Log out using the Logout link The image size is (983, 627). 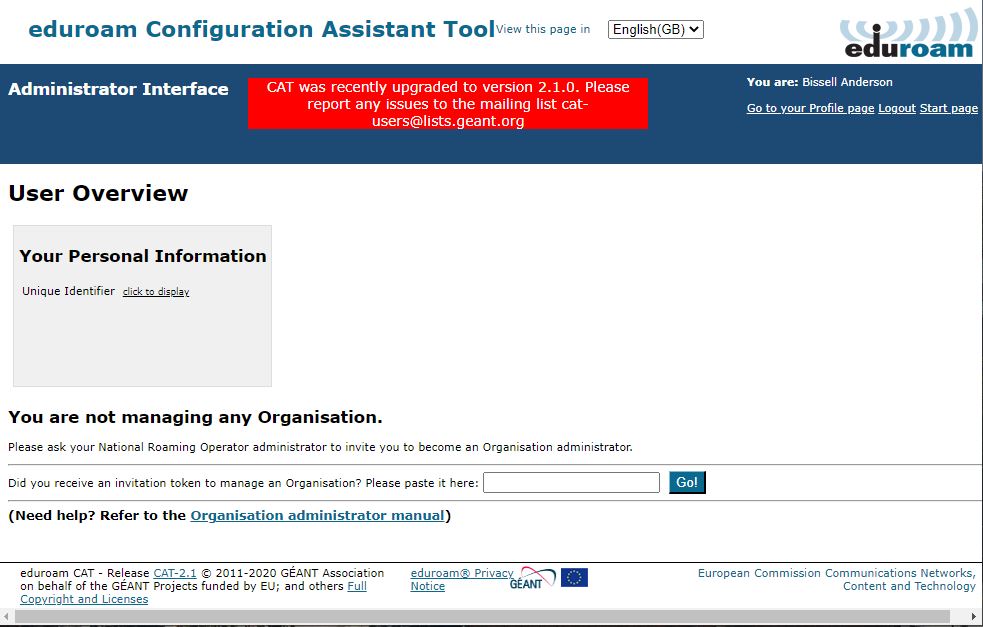pyautogui.click(x=896, y=108)
